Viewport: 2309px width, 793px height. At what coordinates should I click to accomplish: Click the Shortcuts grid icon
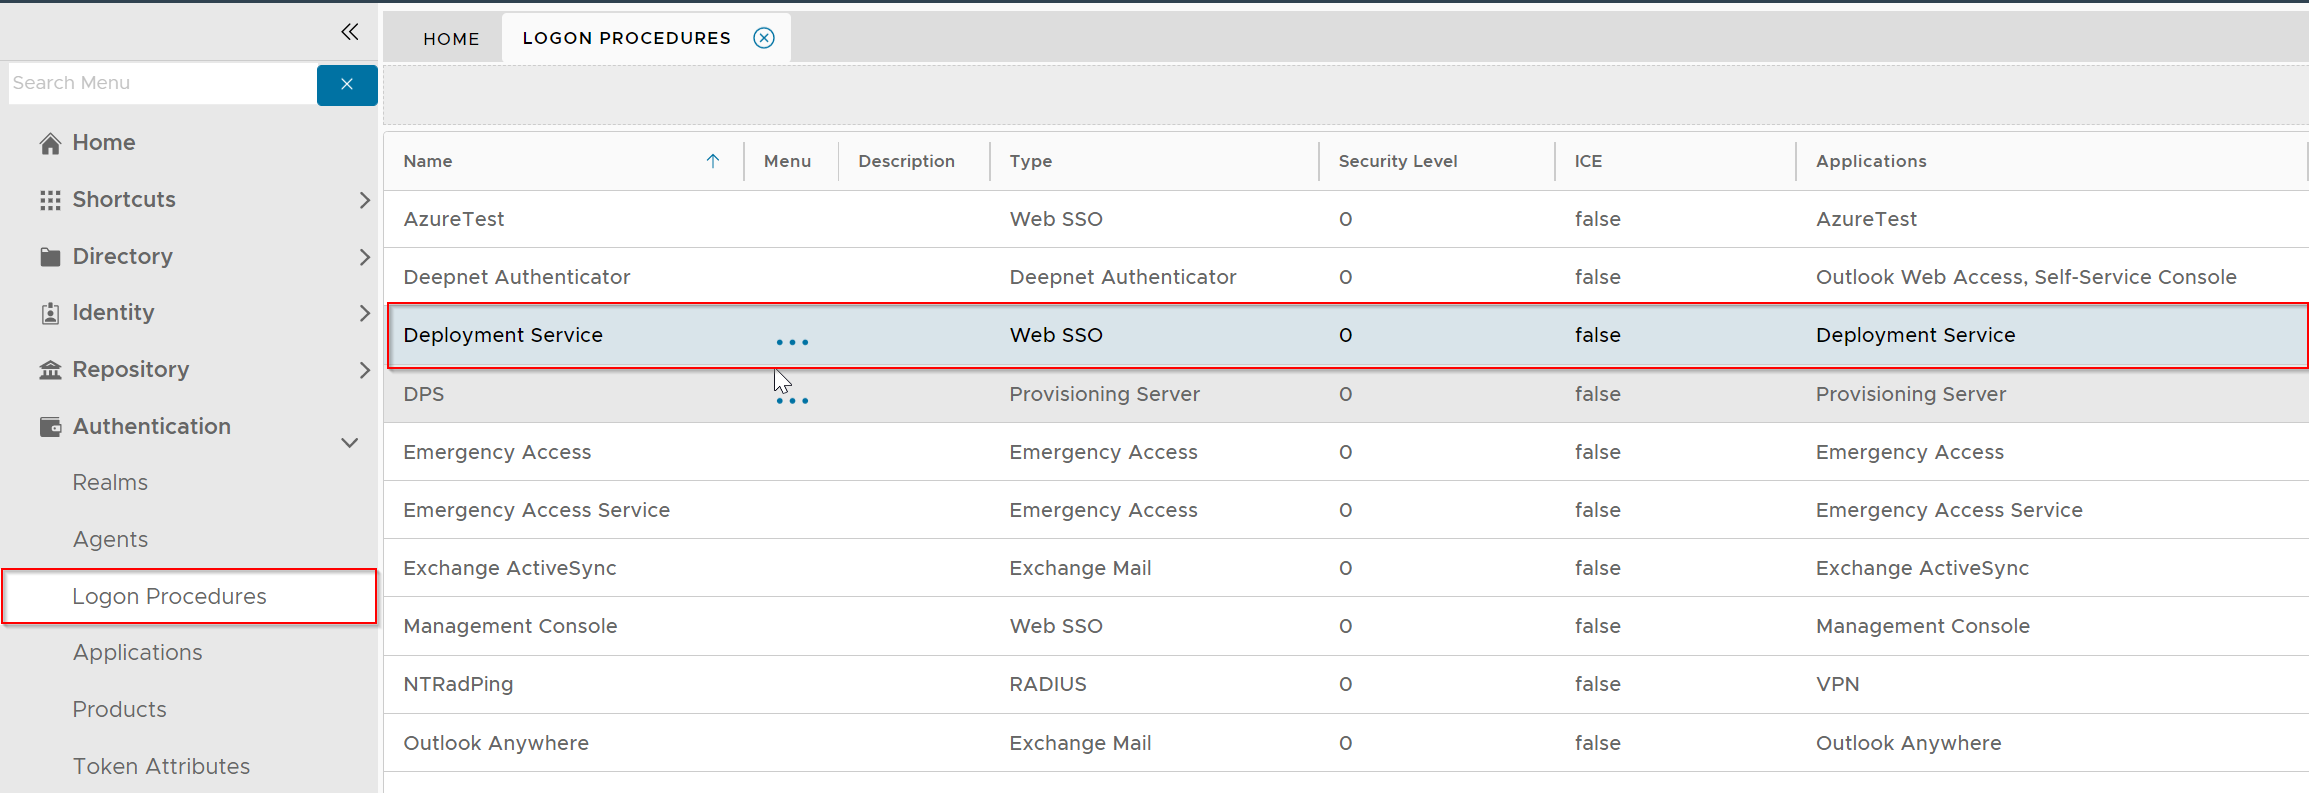[x=50, y=200]
